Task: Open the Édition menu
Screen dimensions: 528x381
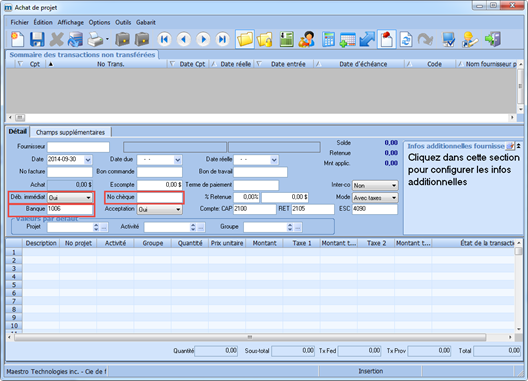Action: click(43, 22)
